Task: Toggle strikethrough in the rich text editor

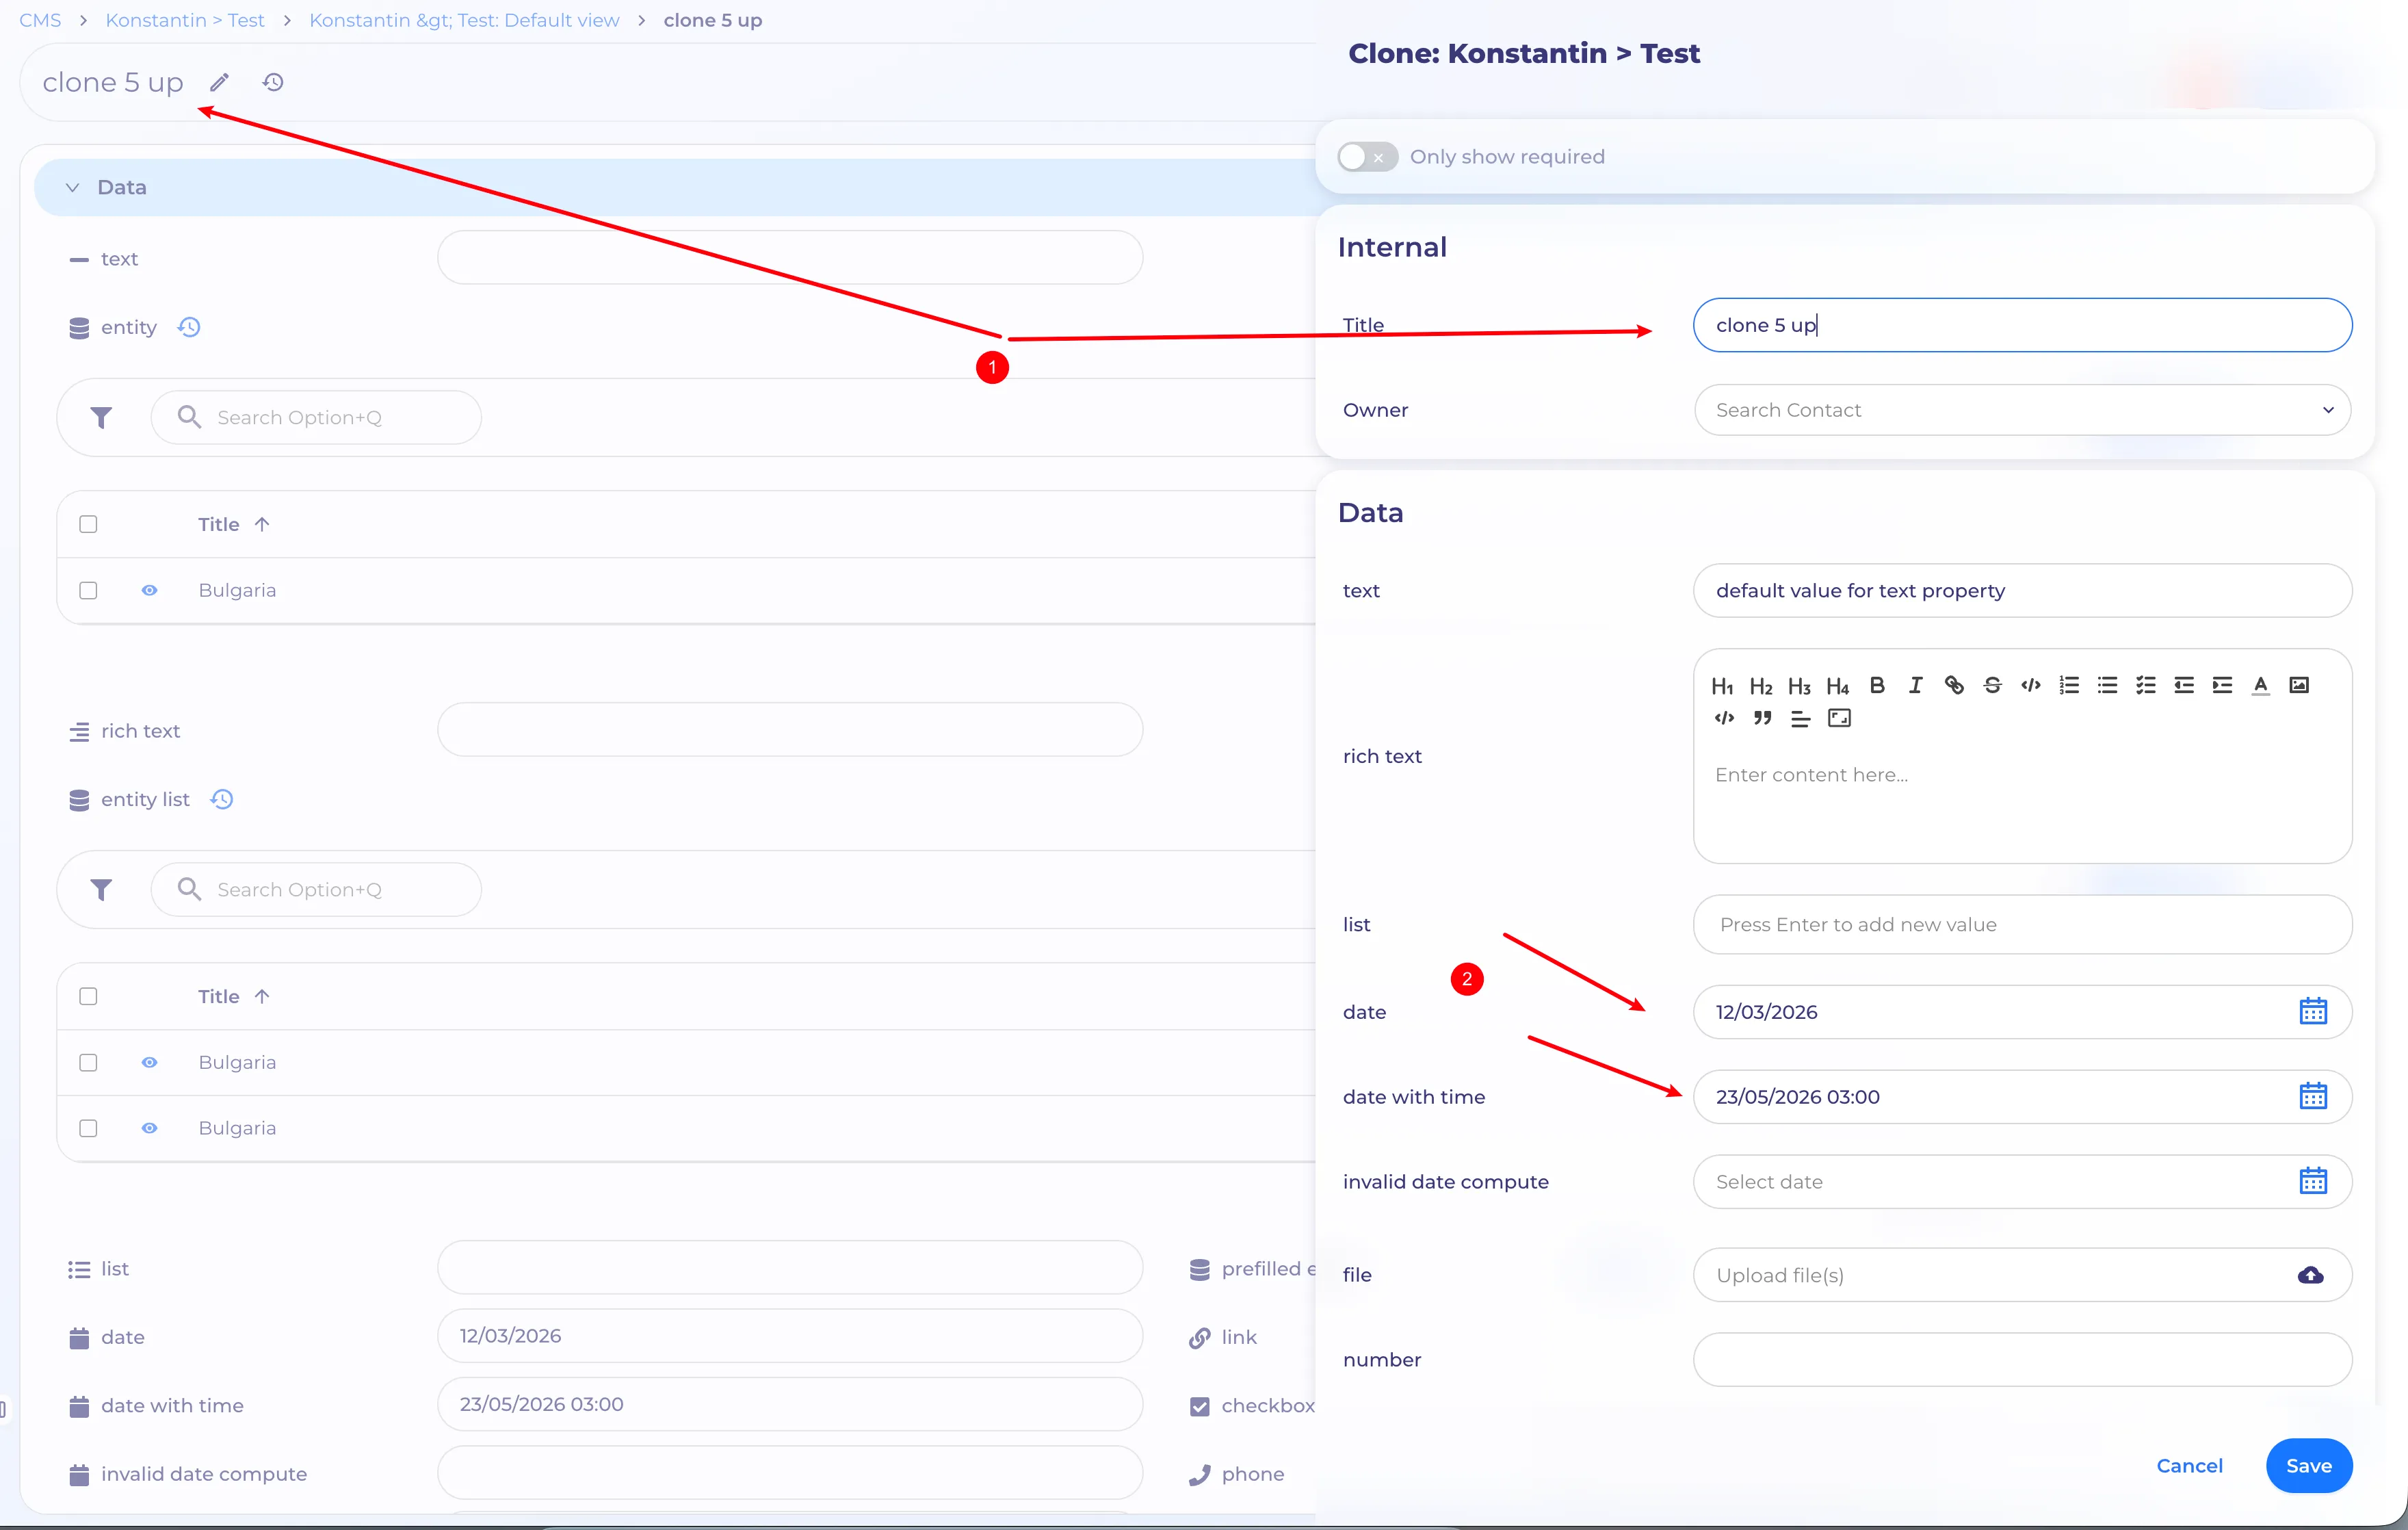Action: tap(1992, 685)
